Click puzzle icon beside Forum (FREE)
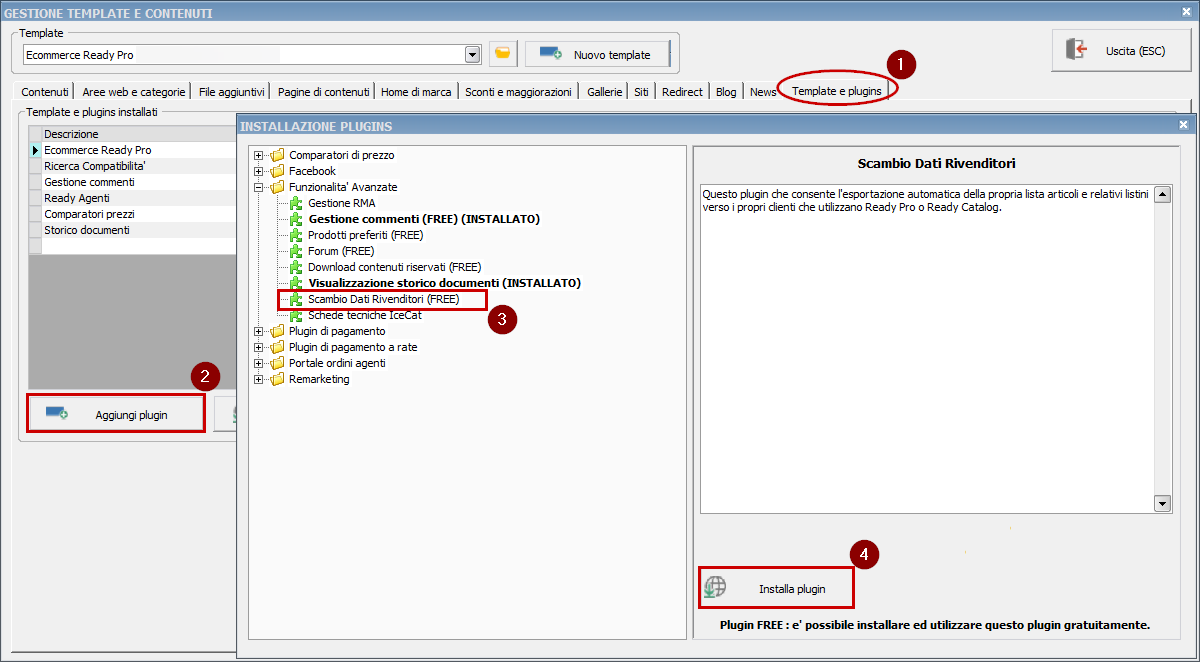1200x662 pixels. click(x=296, y=251)
